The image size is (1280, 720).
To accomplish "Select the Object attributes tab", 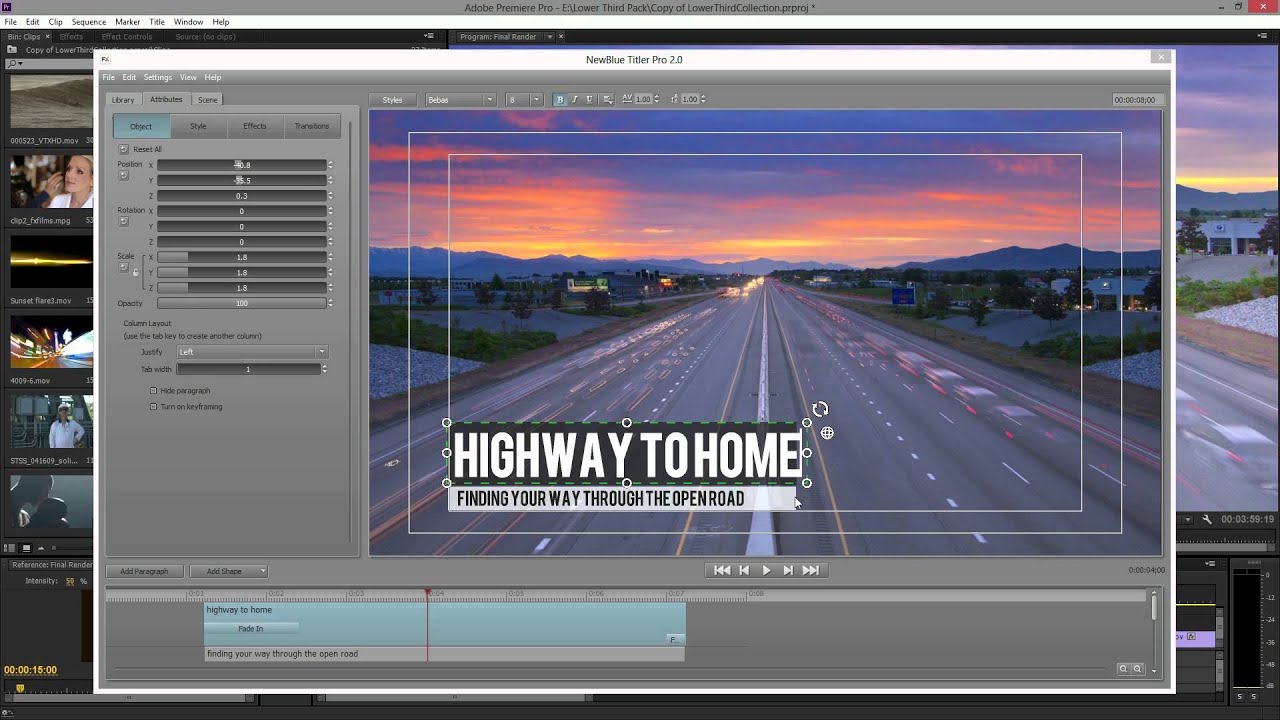I will 141,126.
